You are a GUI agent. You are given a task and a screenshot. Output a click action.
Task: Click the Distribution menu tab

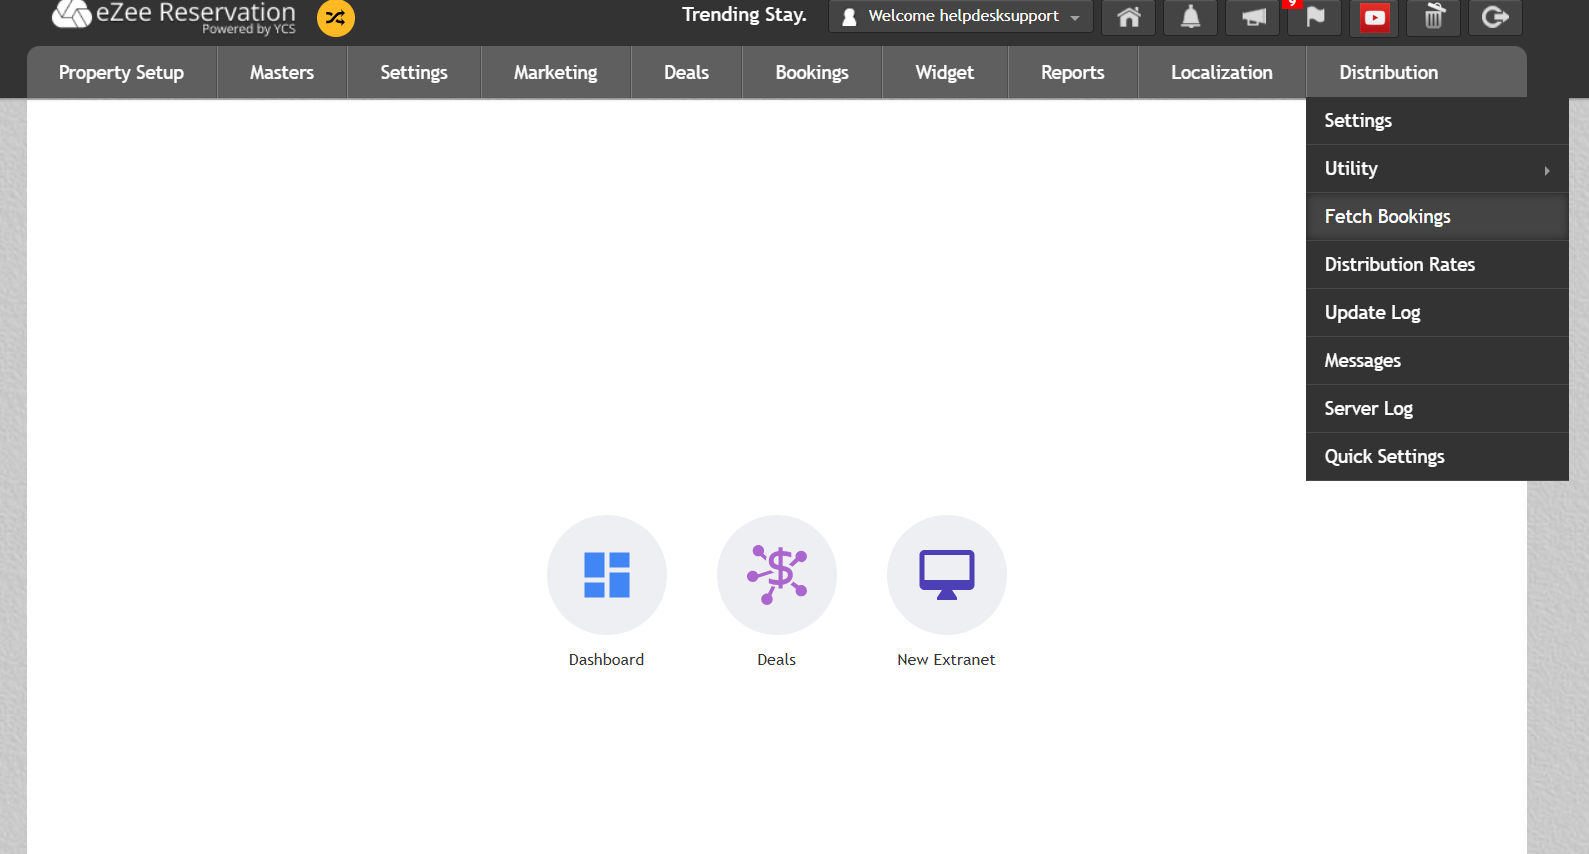[1416, 72]
